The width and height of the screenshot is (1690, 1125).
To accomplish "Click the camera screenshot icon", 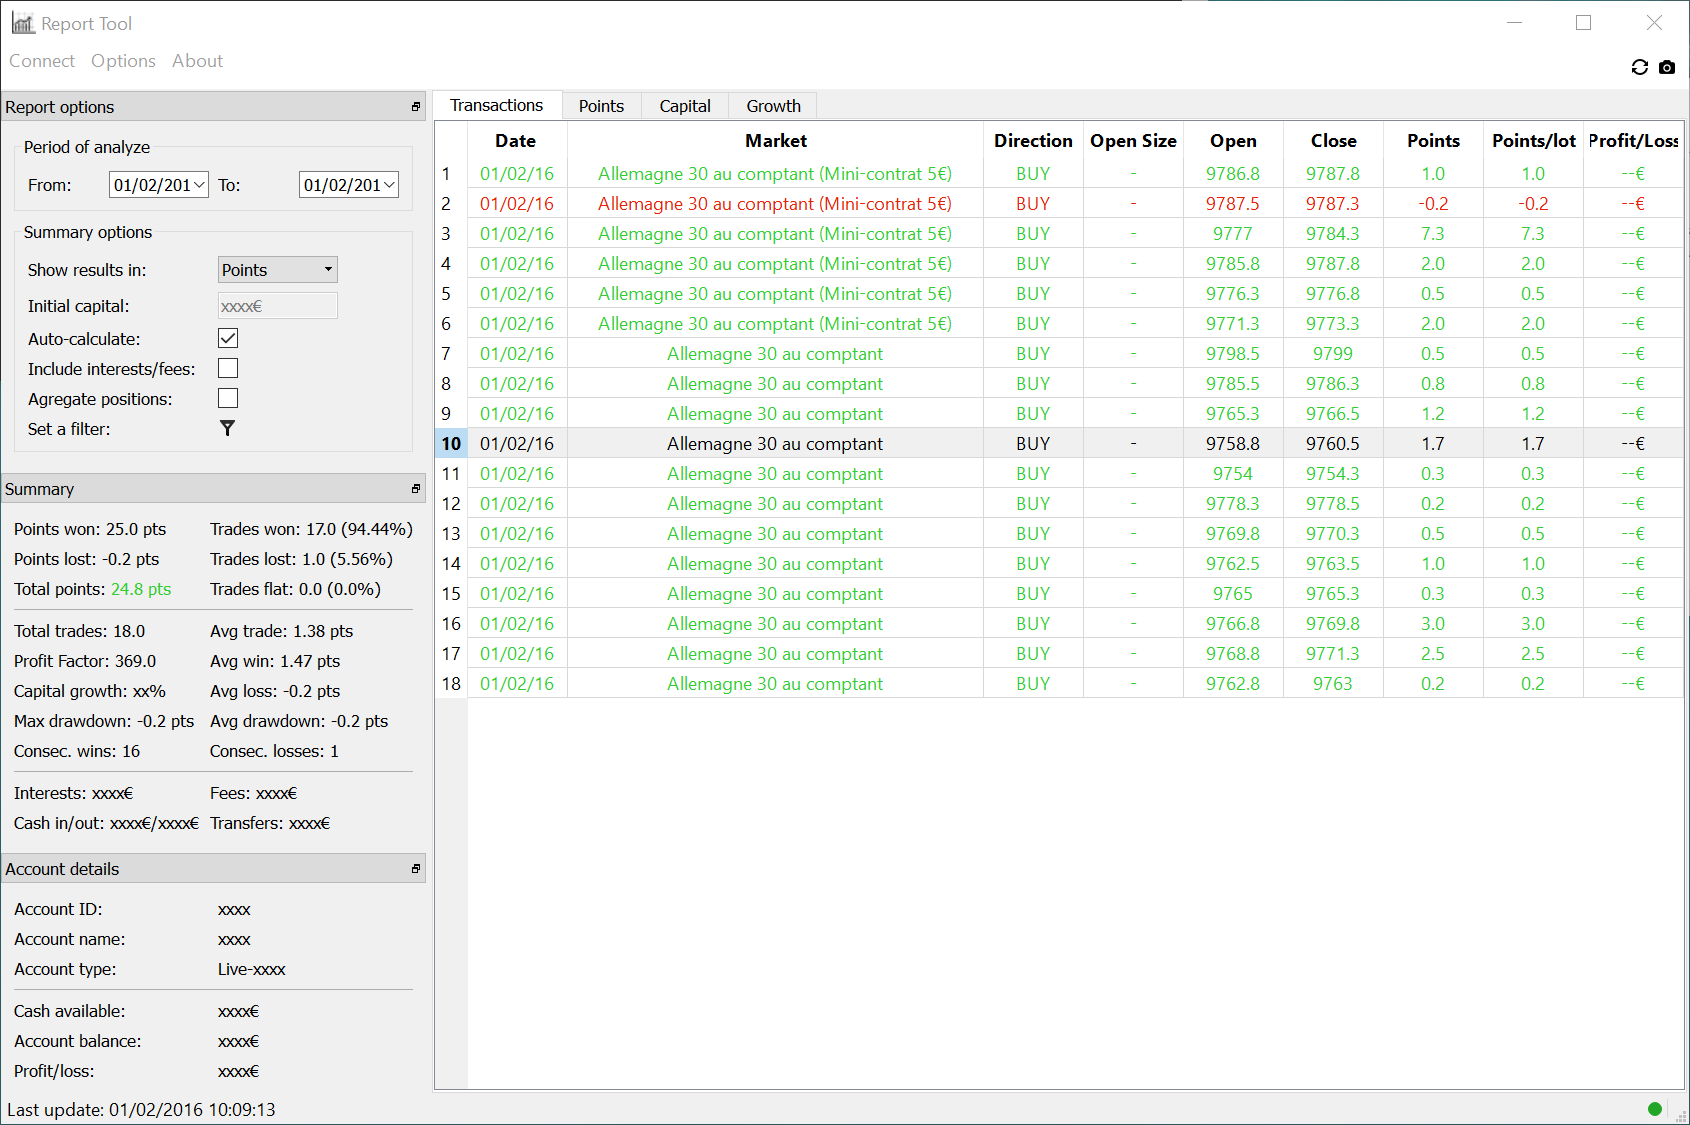I will [x=1666, y=67].
